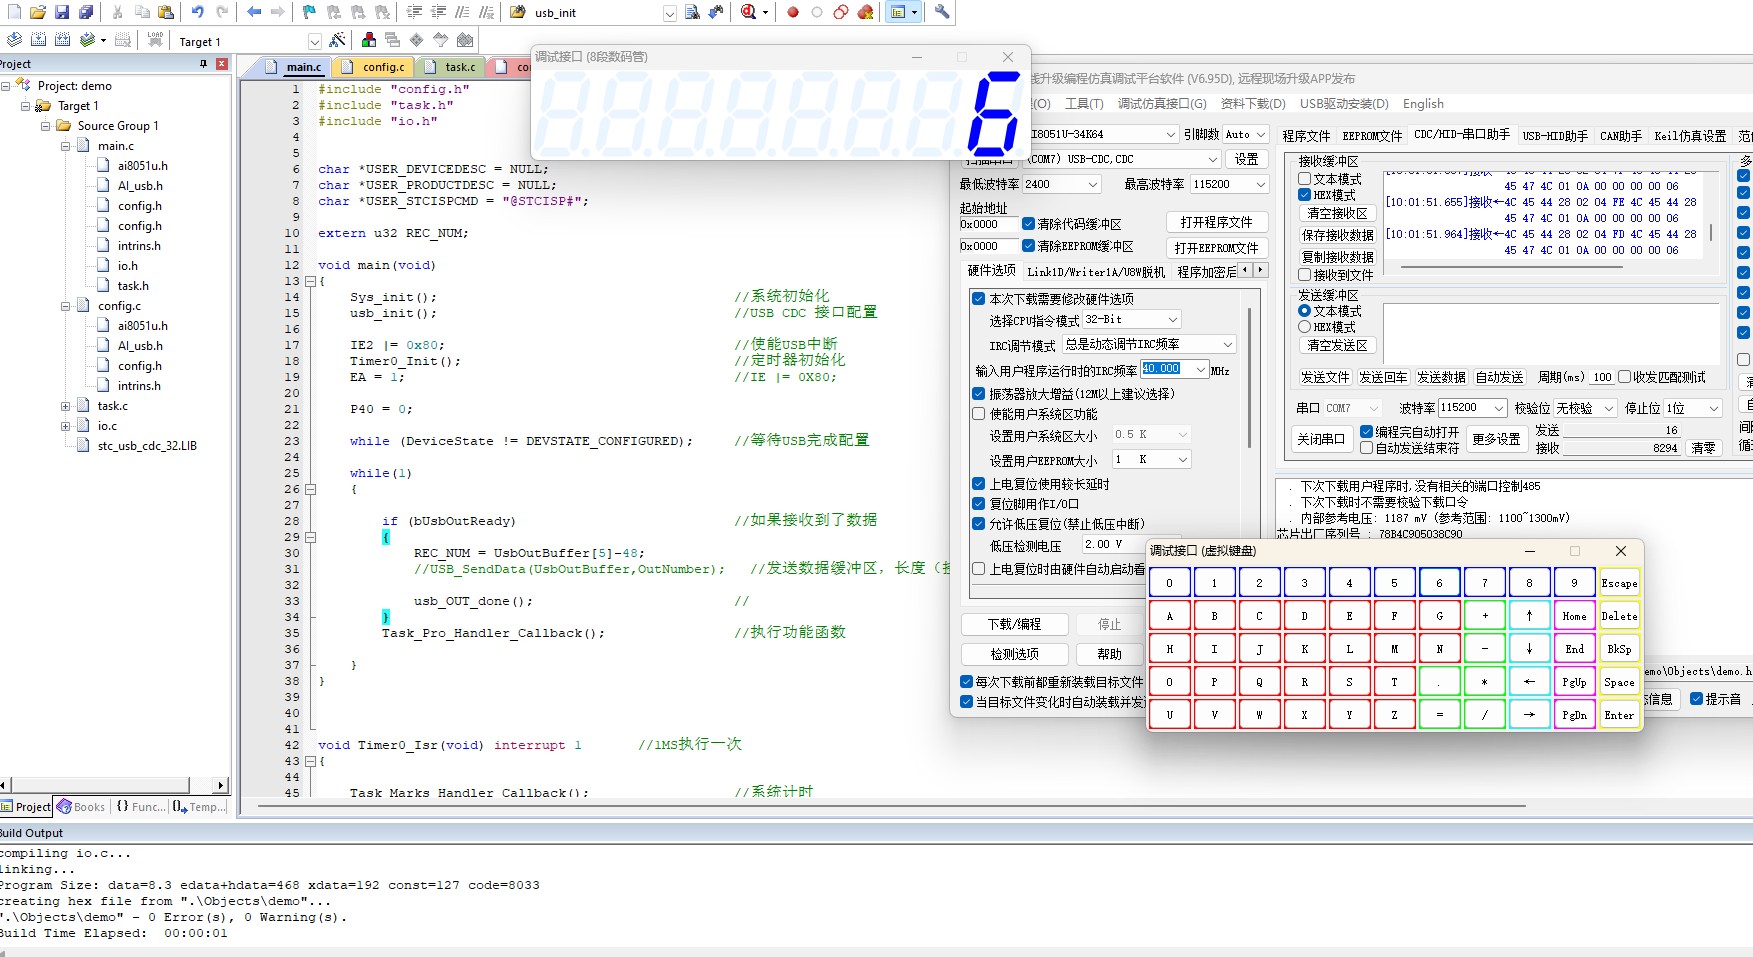Click the 关闭串口 button
Viewport: 1753px width, 957px height.
coord(1321,439)
